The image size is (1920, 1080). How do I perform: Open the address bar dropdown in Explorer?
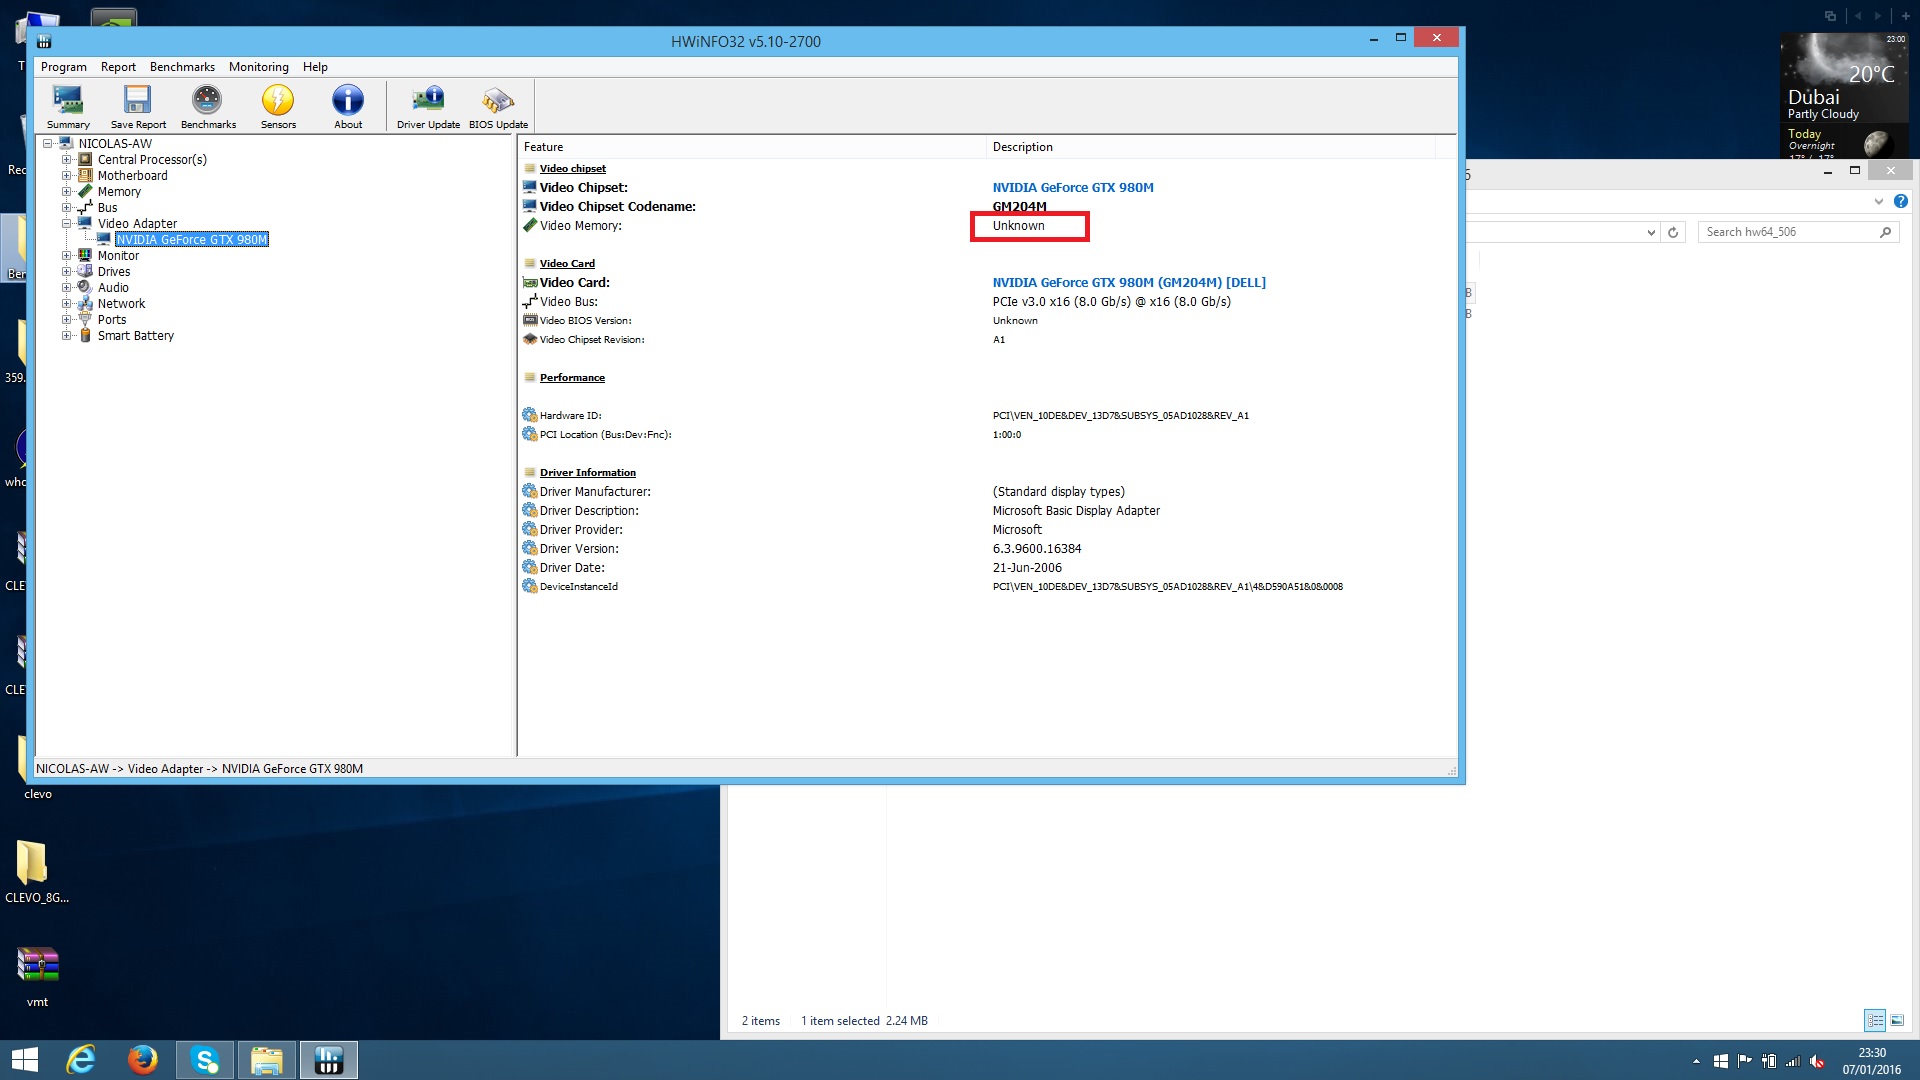(1651, 232)
